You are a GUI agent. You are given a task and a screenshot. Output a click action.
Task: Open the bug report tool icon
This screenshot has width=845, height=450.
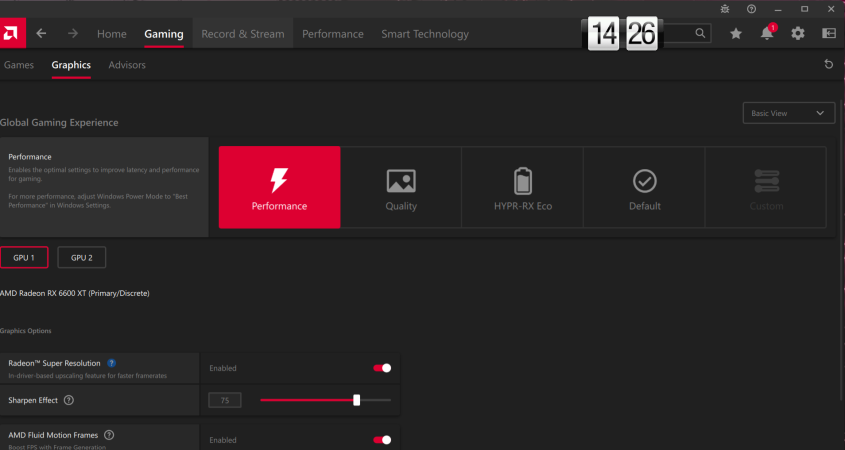[725, 9]
